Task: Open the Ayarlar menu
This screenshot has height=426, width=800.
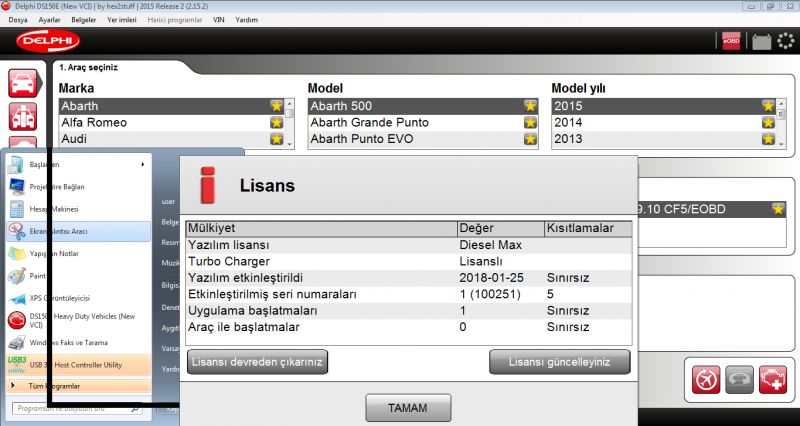Action: pos(49,20)
